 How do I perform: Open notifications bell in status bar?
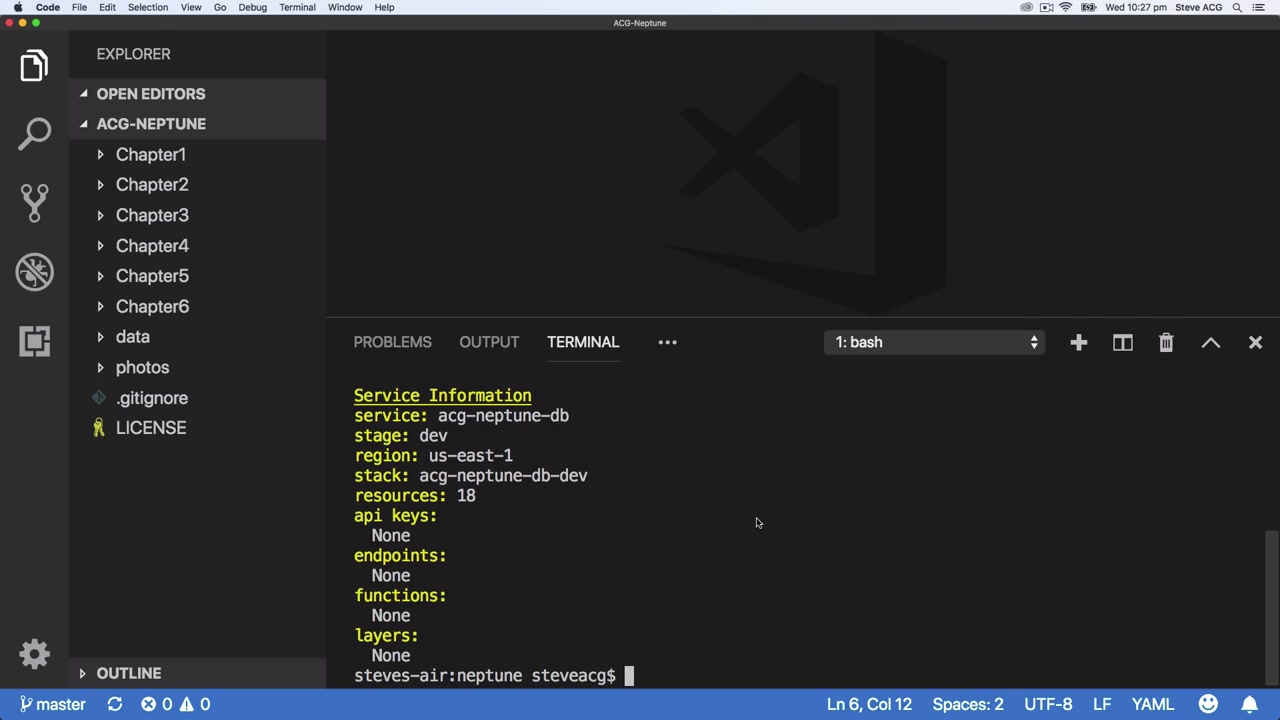[1249, 704]
